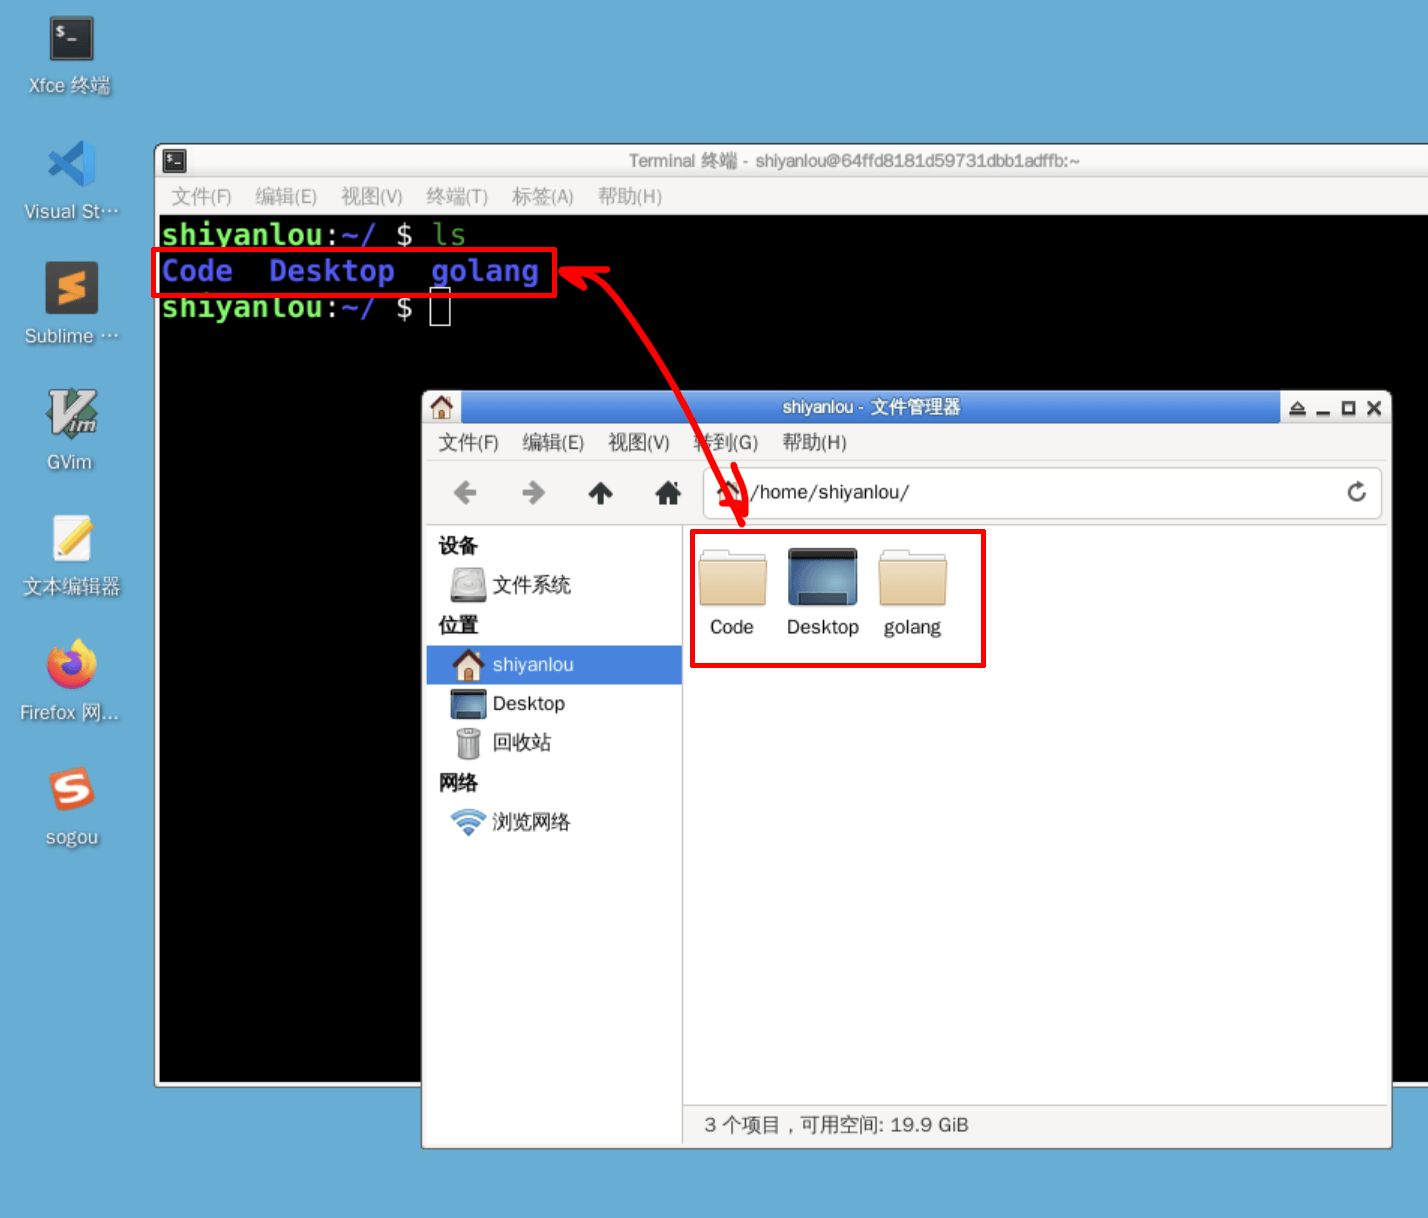The height and width of the screenshot is (1218, 1428).
Task: Go forward in the file manager
Action: [533, 492]
